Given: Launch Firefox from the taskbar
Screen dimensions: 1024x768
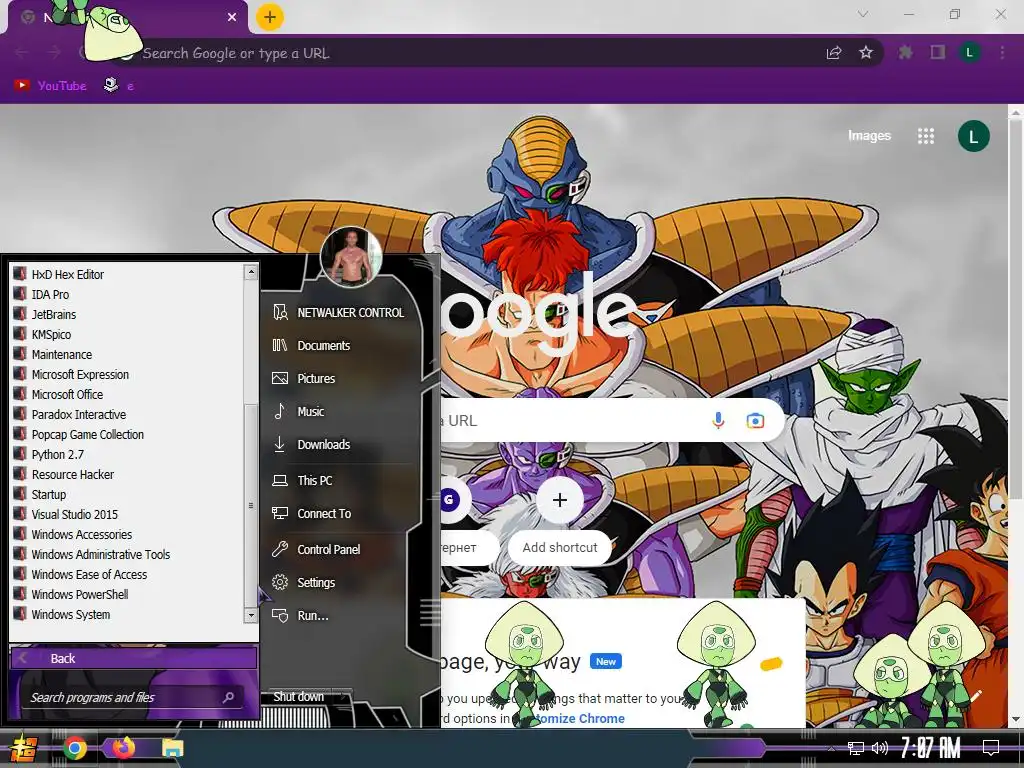Looking at the screenshot, I should (123, 747).
